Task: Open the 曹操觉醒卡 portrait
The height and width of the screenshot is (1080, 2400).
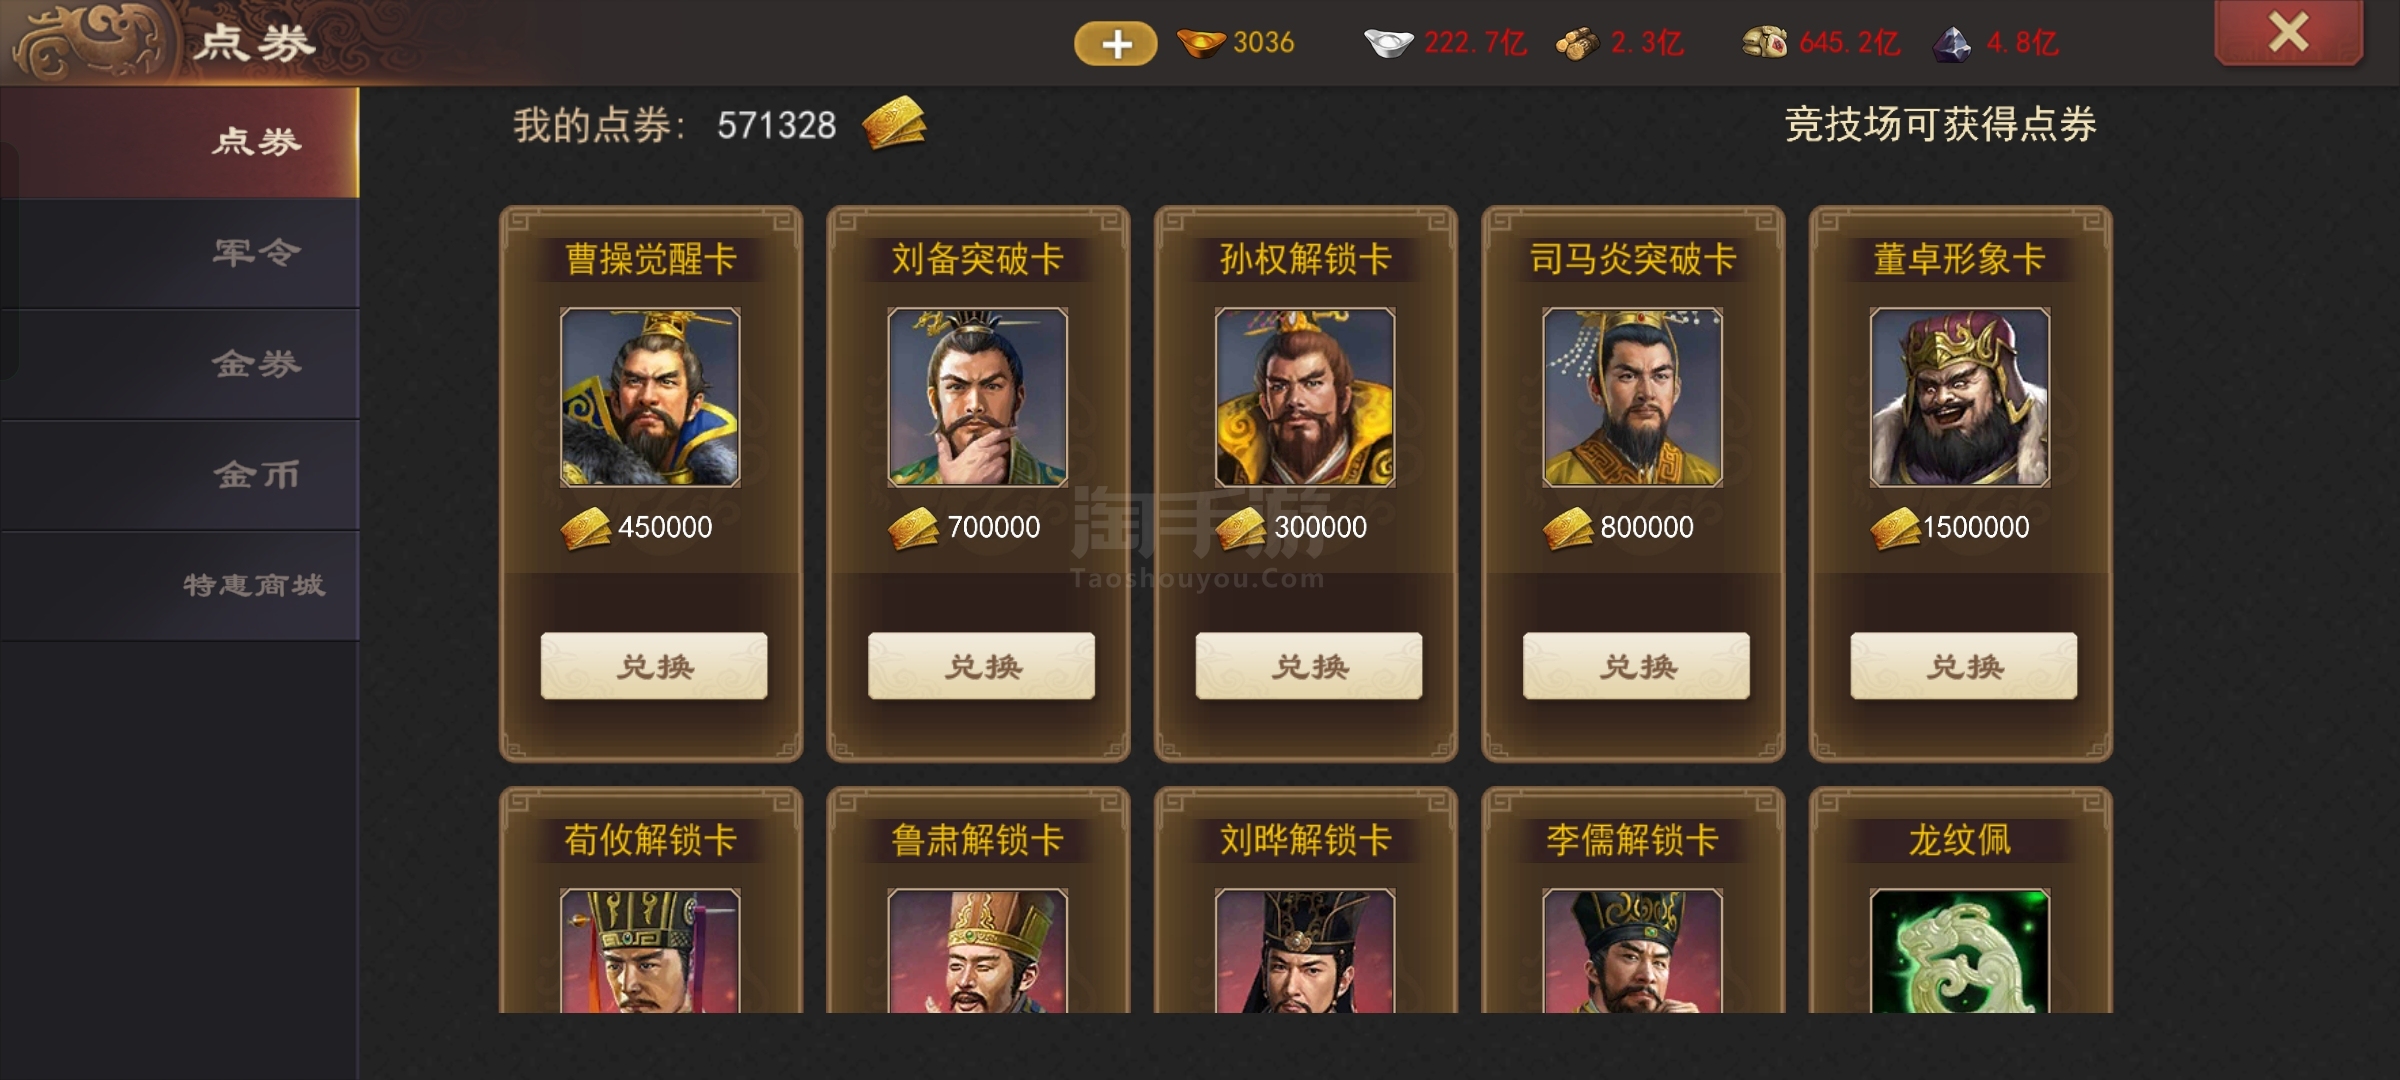Action: [x=650, y=397]
